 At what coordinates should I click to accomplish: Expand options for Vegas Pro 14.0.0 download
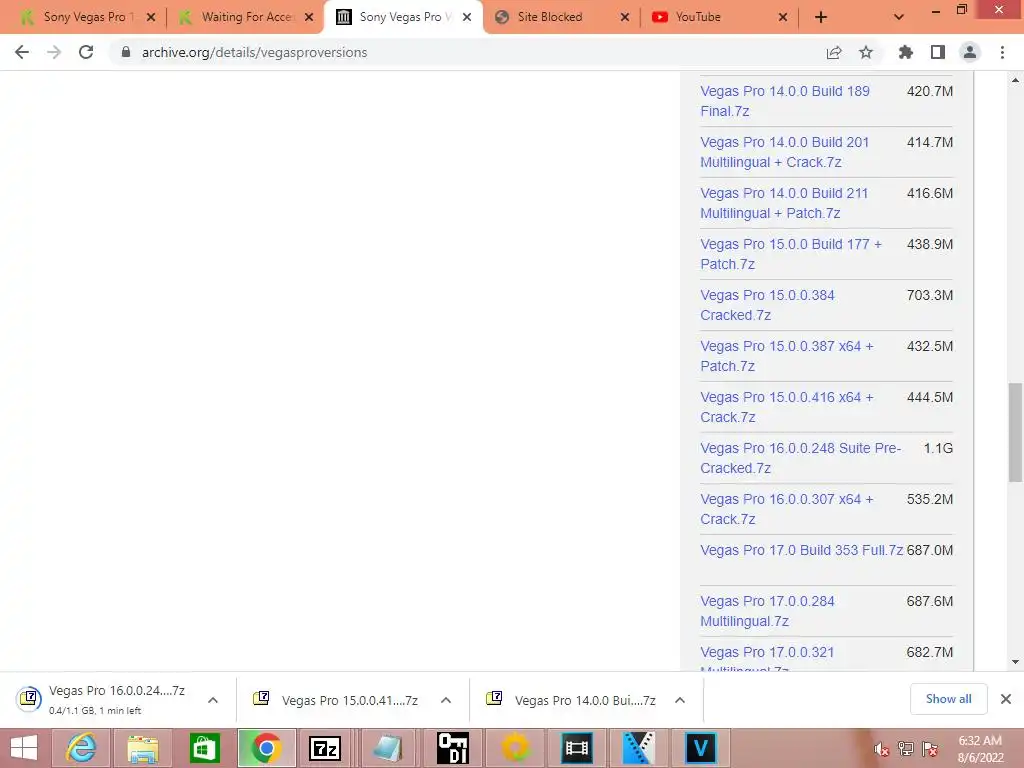point(680,700)
